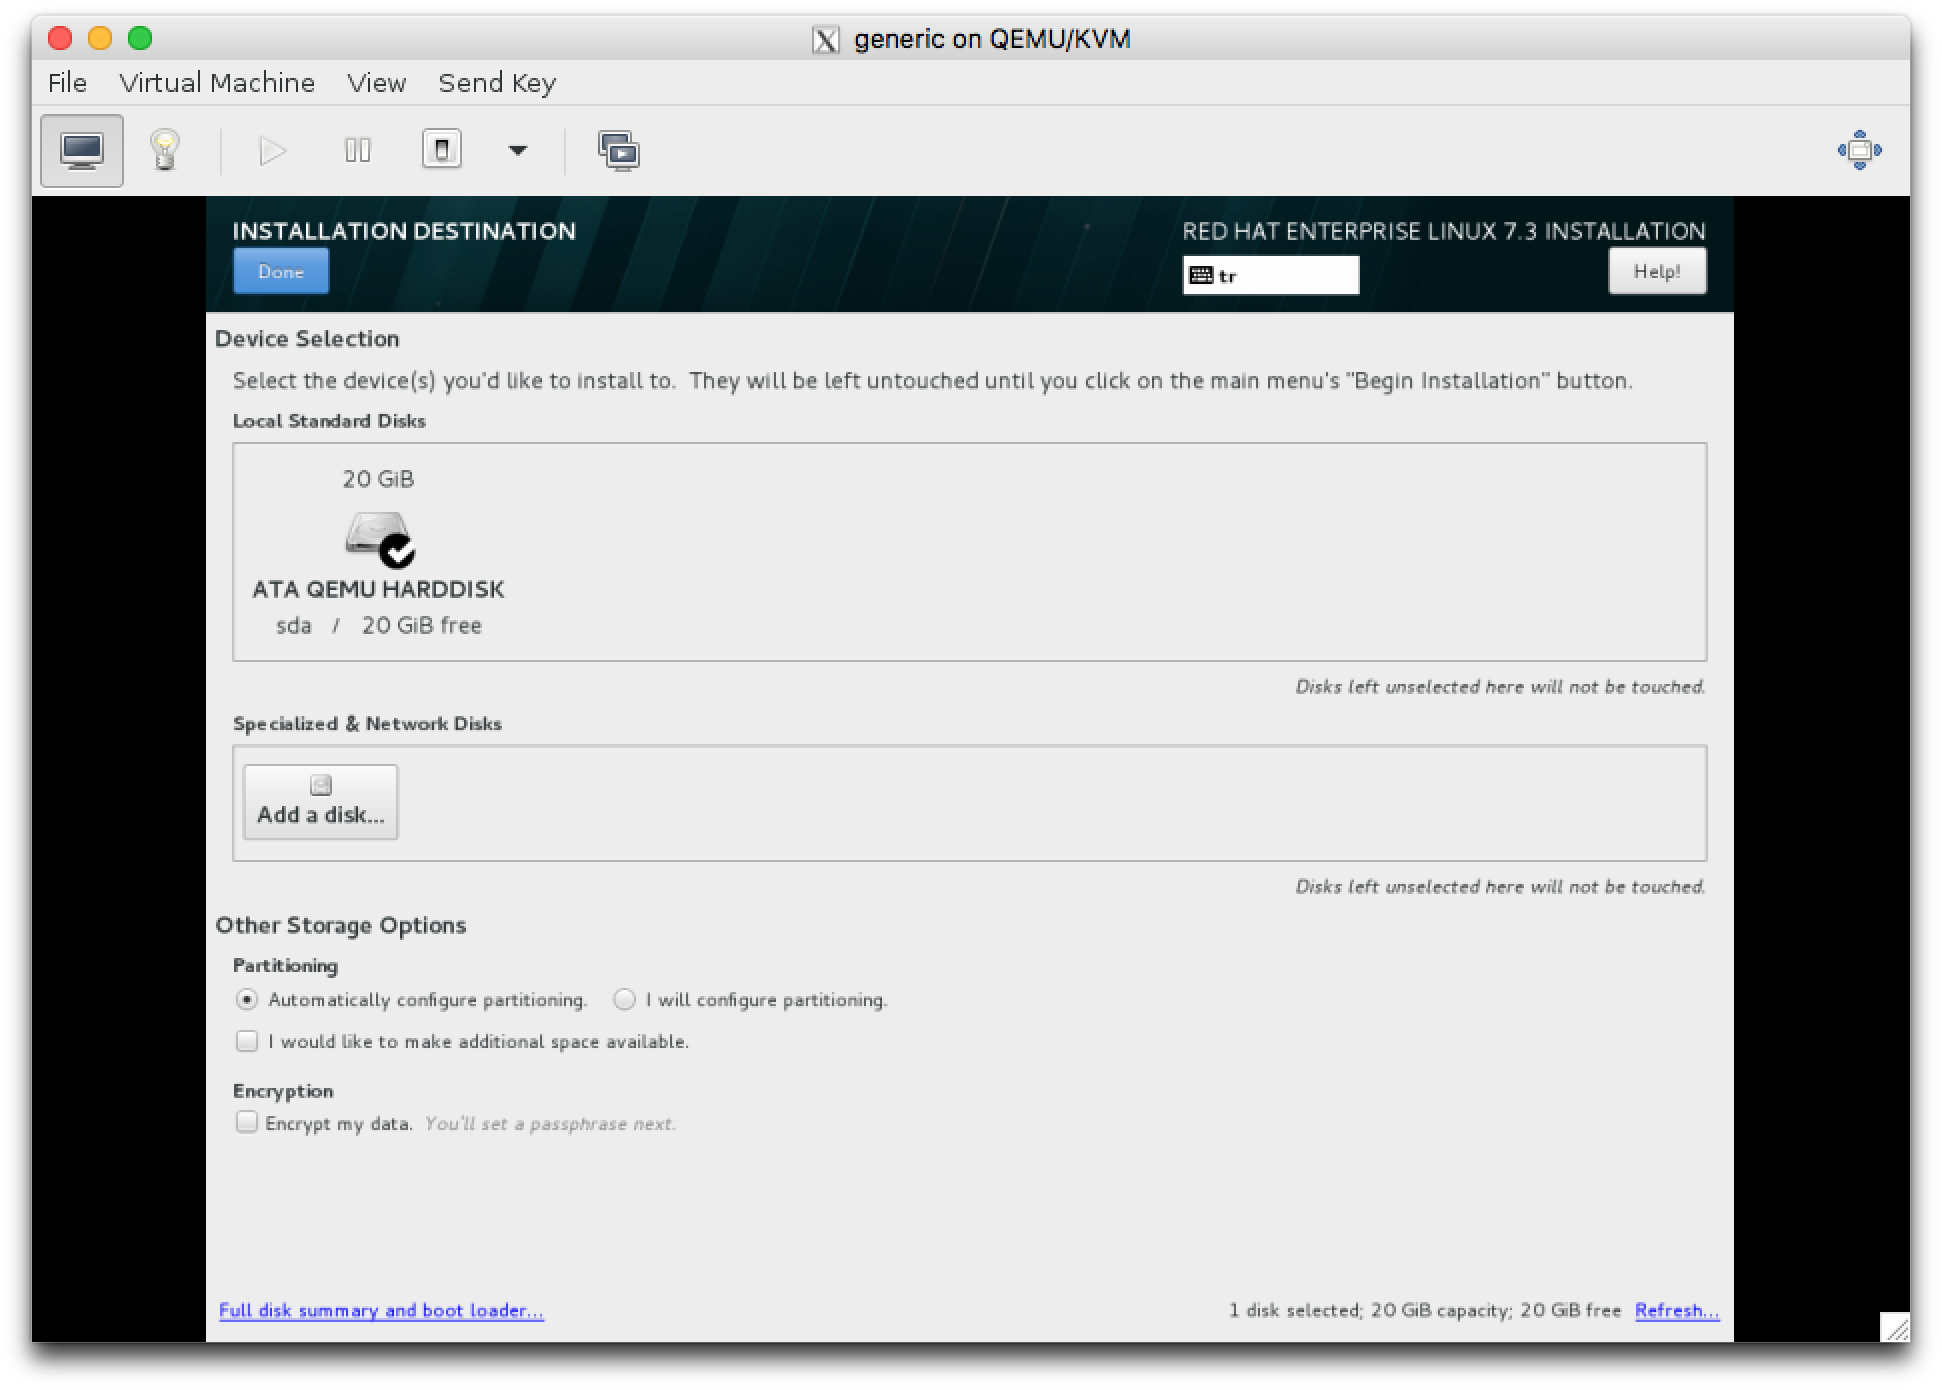This screenshot has height=1390, width=1942.
Task: Open the Send Key menu
Action: coord(497,83)
